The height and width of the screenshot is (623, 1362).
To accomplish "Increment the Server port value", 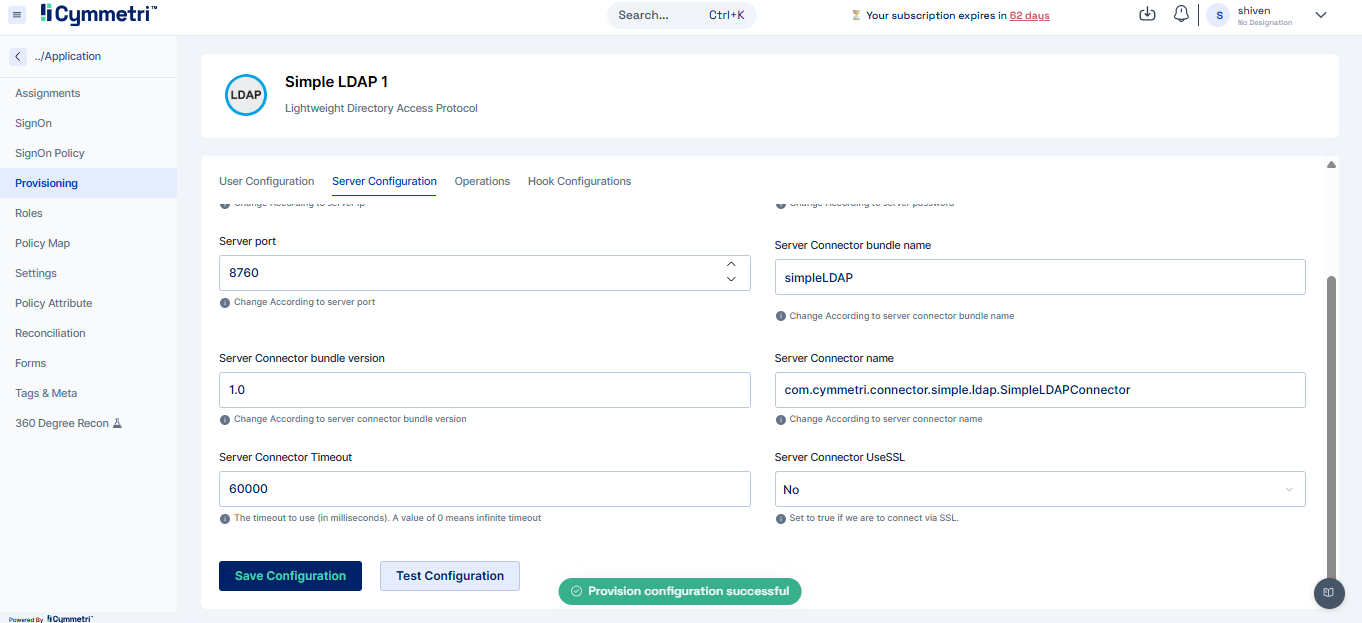I will coord(731,265).
